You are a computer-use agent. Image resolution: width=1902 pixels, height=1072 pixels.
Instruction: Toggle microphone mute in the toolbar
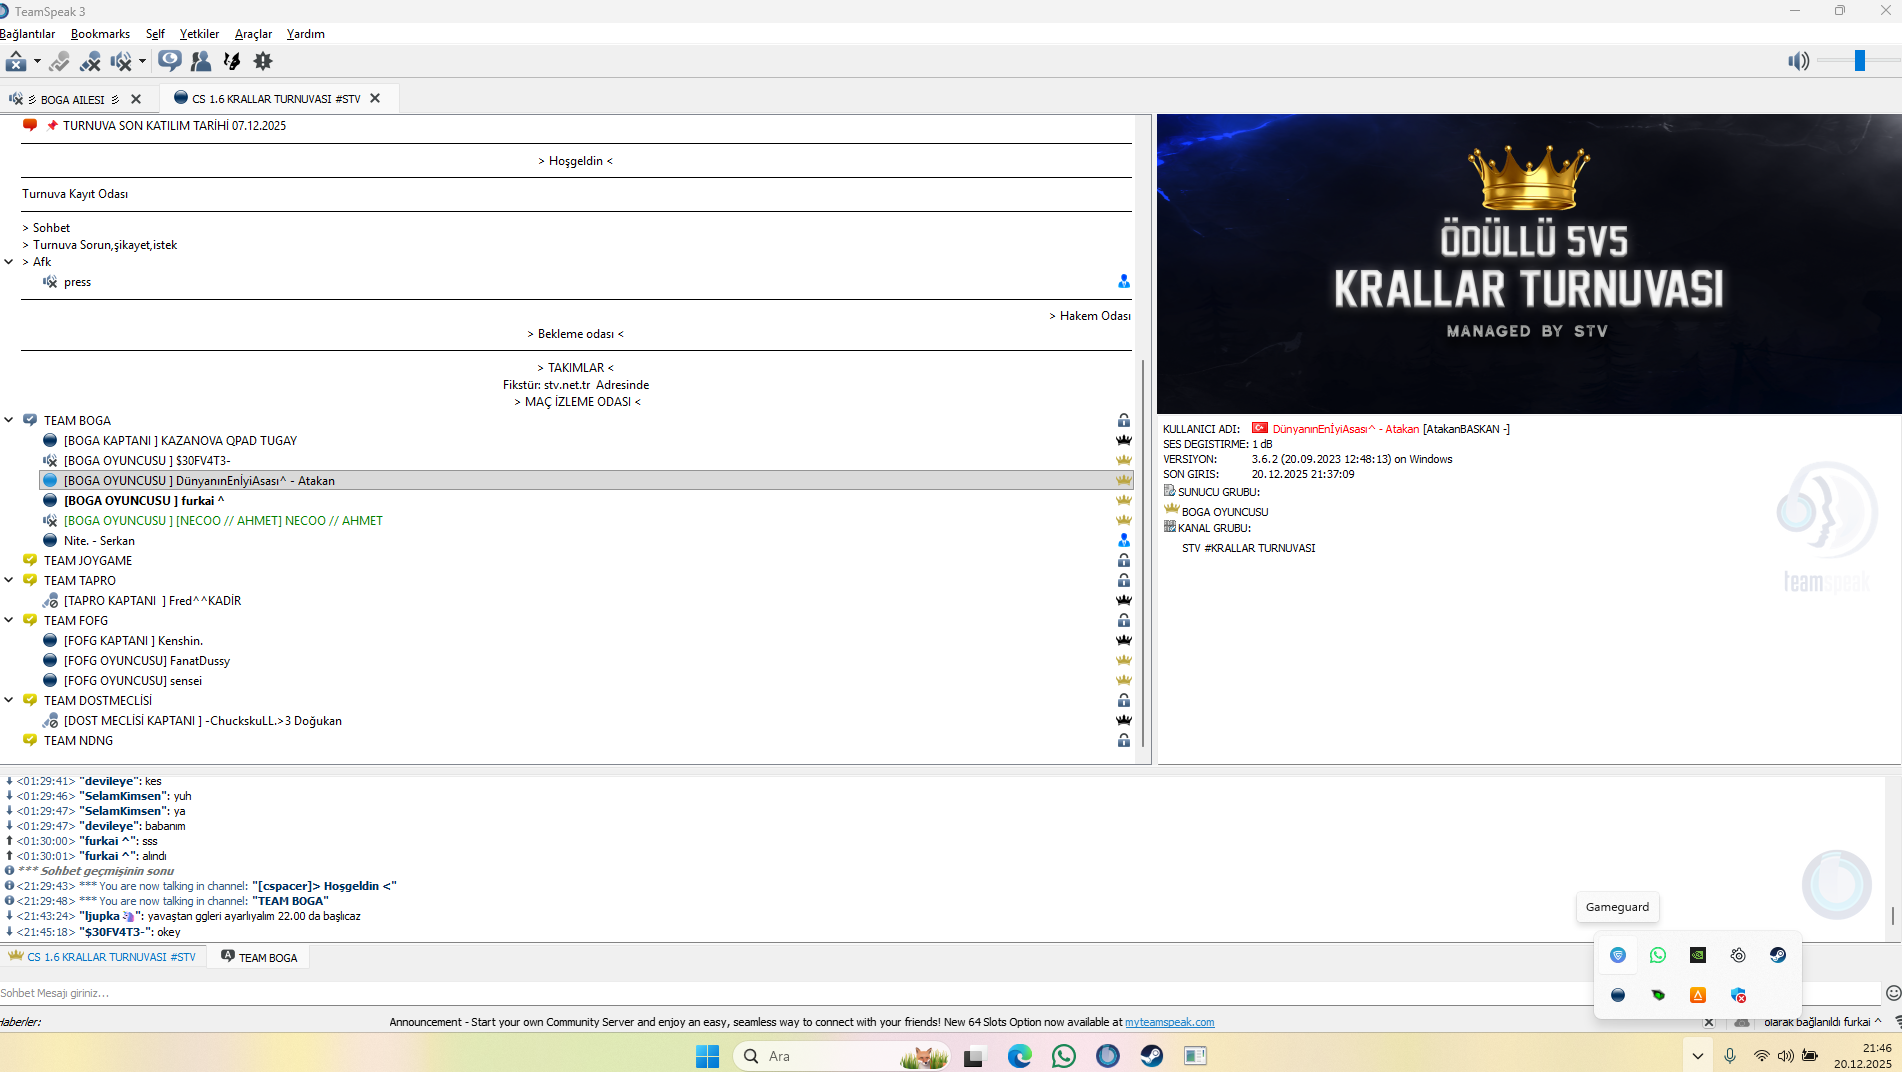pos(90,61)
